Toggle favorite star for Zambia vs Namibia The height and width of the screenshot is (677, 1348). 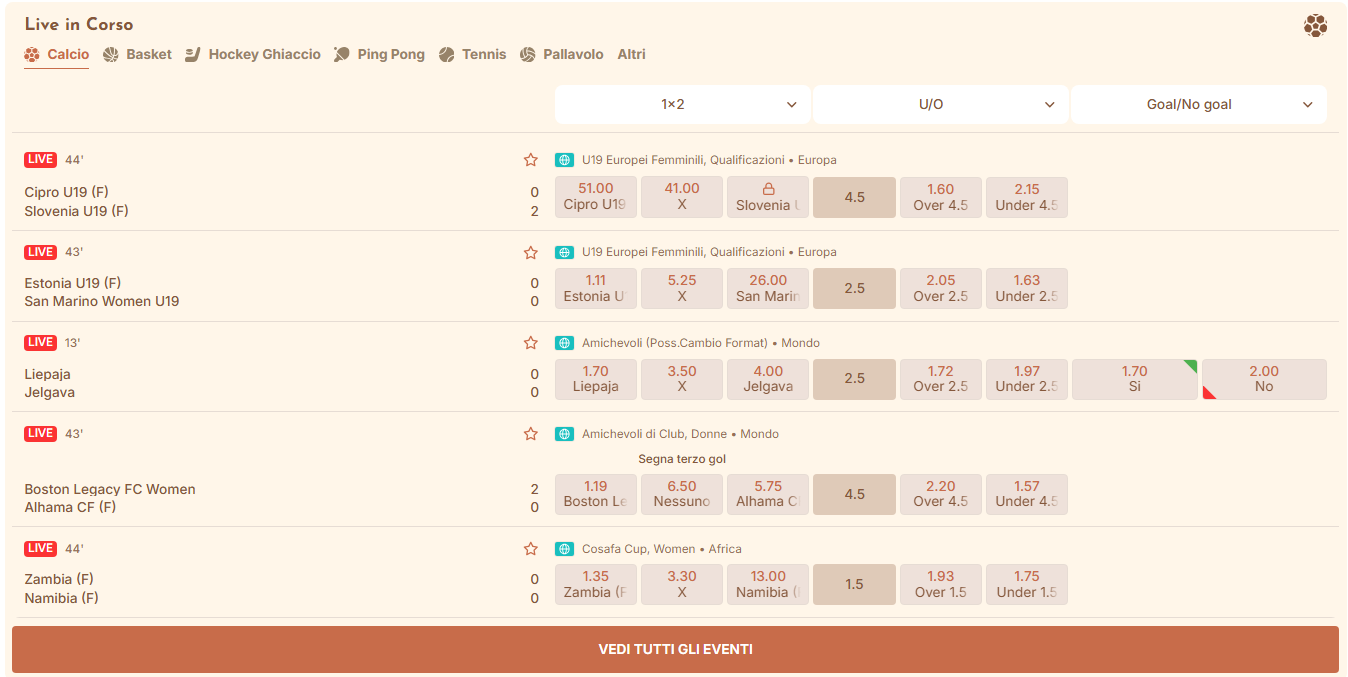coord(531,549)
